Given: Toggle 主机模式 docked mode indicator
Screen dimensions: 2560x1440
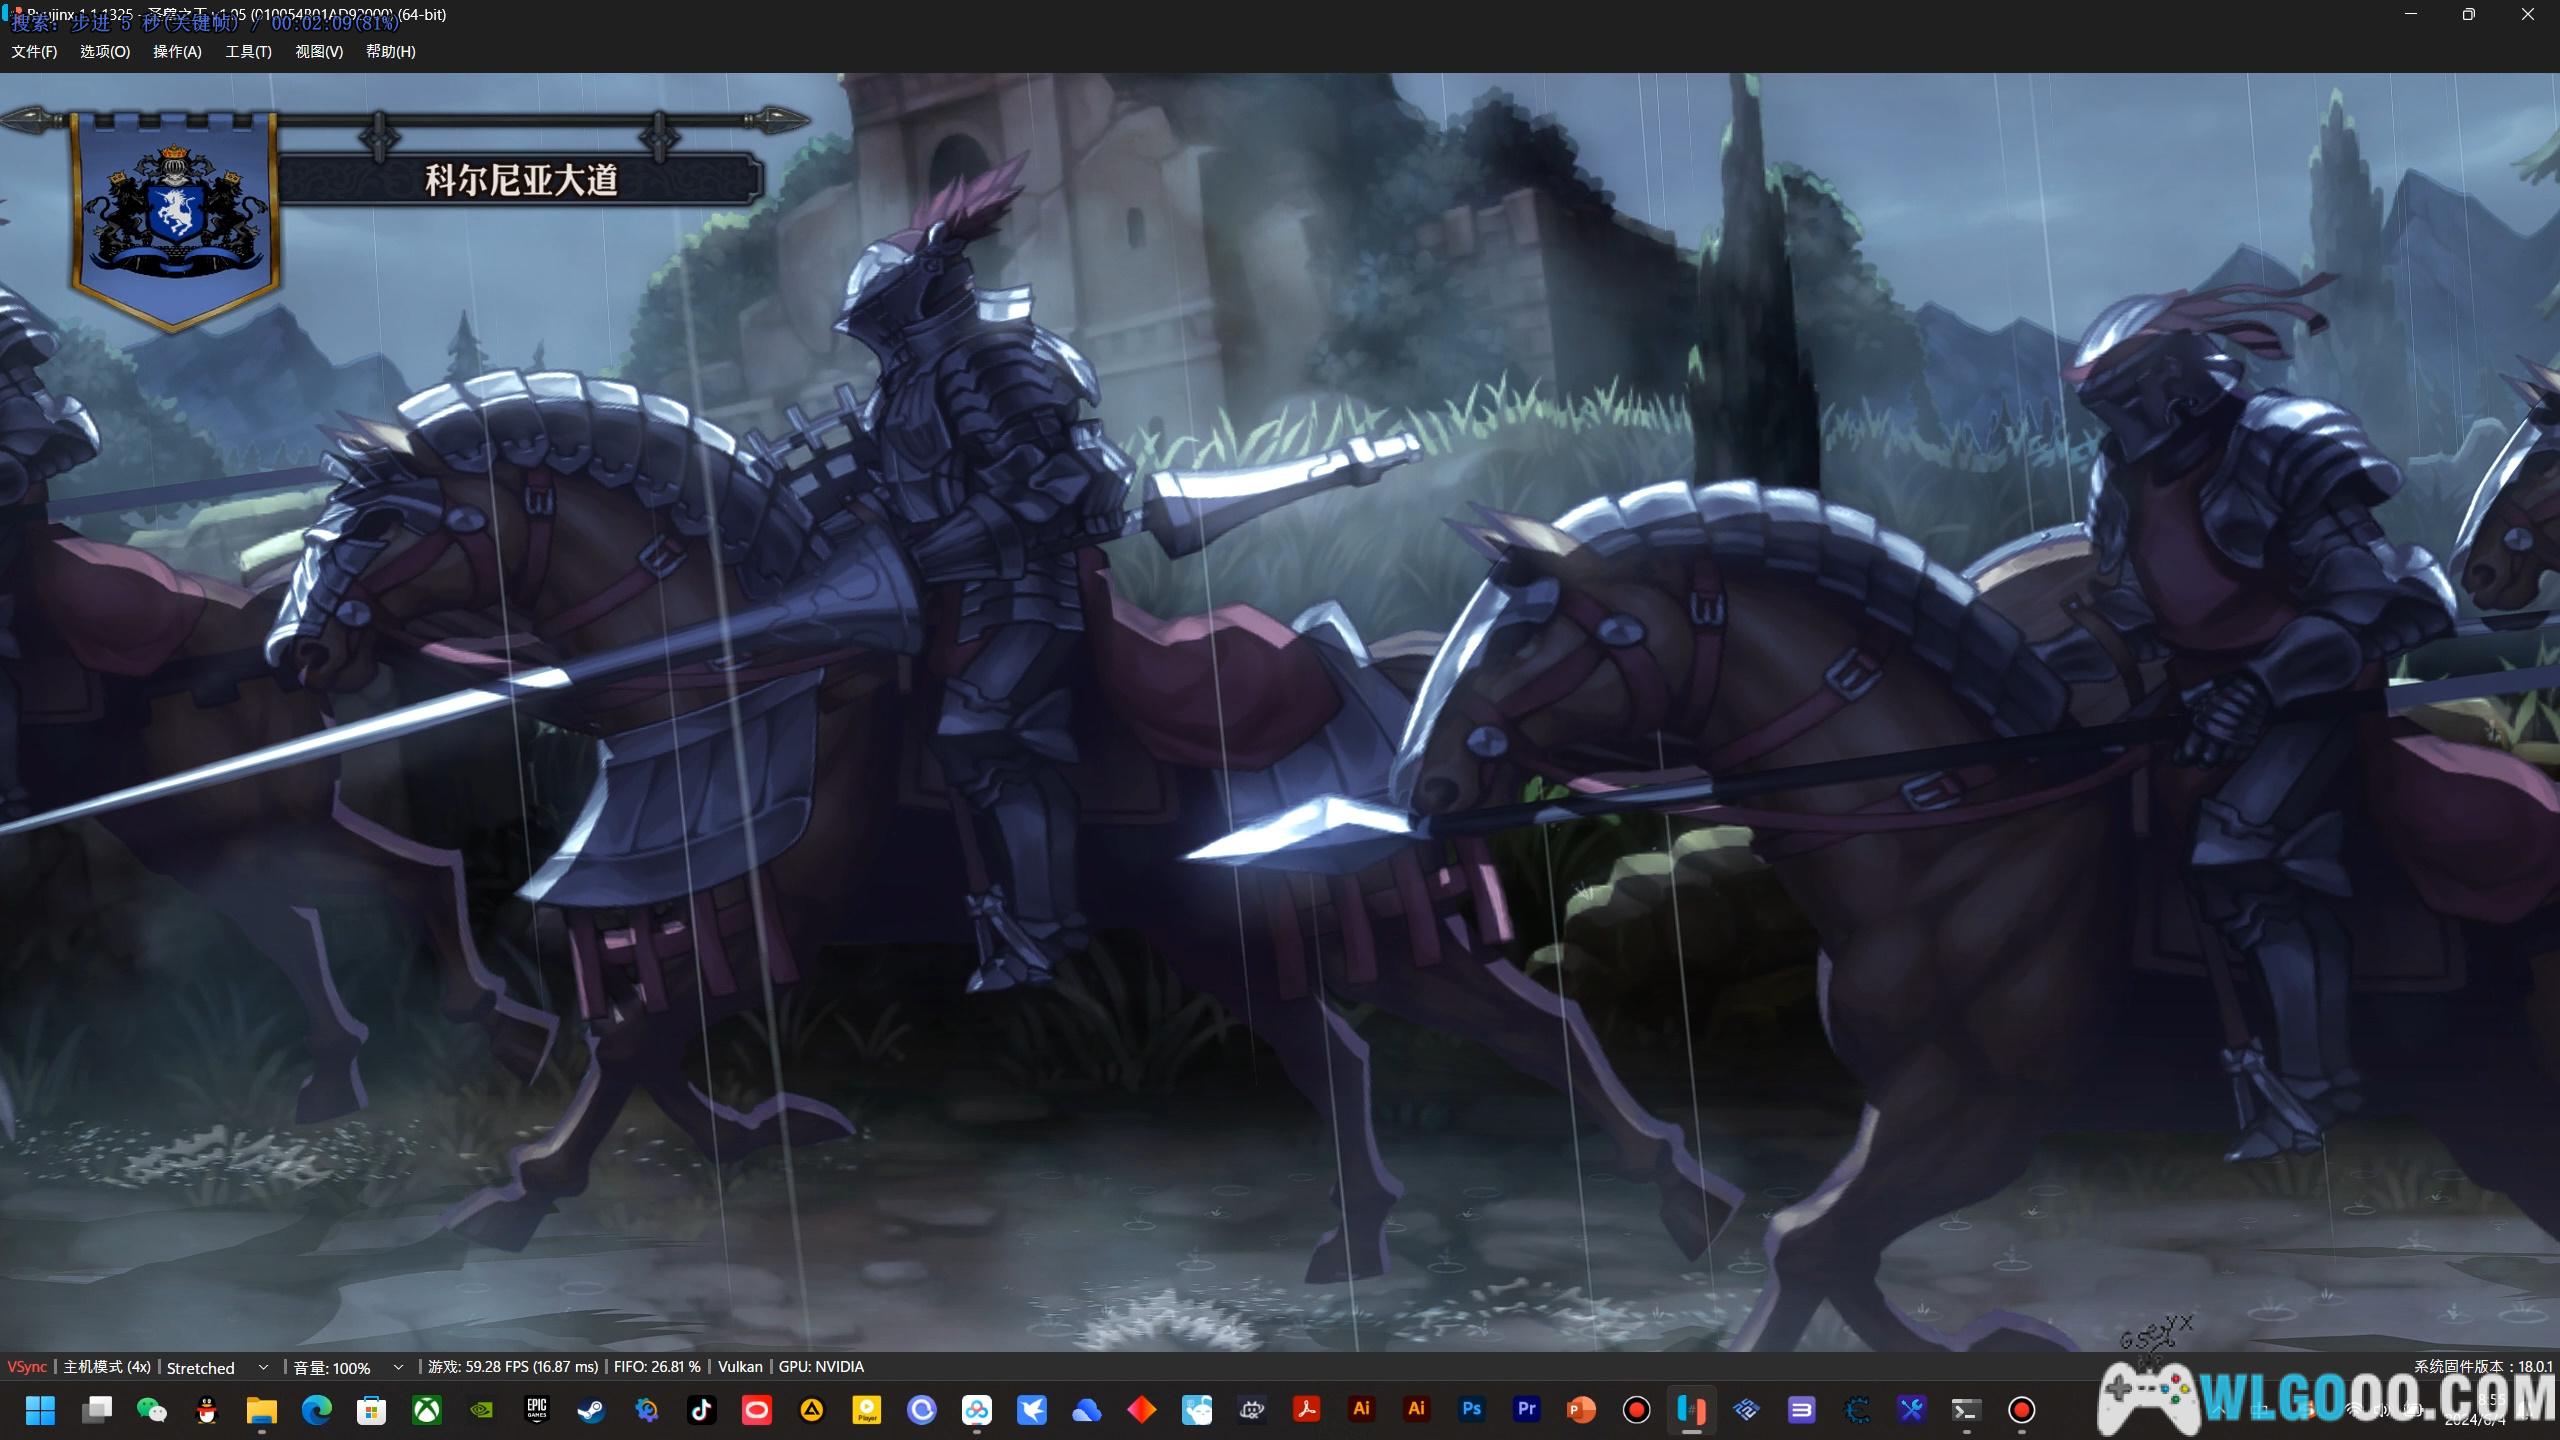Looking at the screenshot, I should [x=107, y=1367].
